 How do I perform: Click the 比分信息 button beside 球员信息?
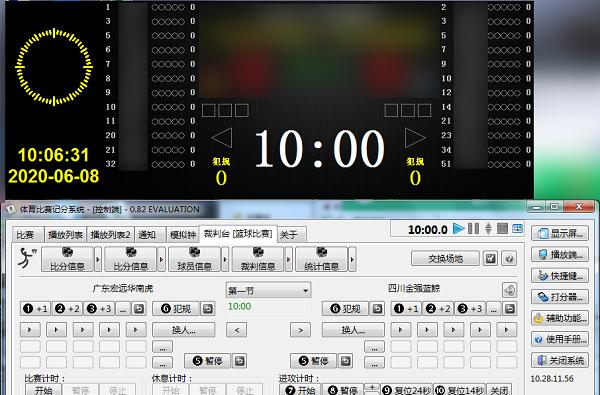pos(131,259)
